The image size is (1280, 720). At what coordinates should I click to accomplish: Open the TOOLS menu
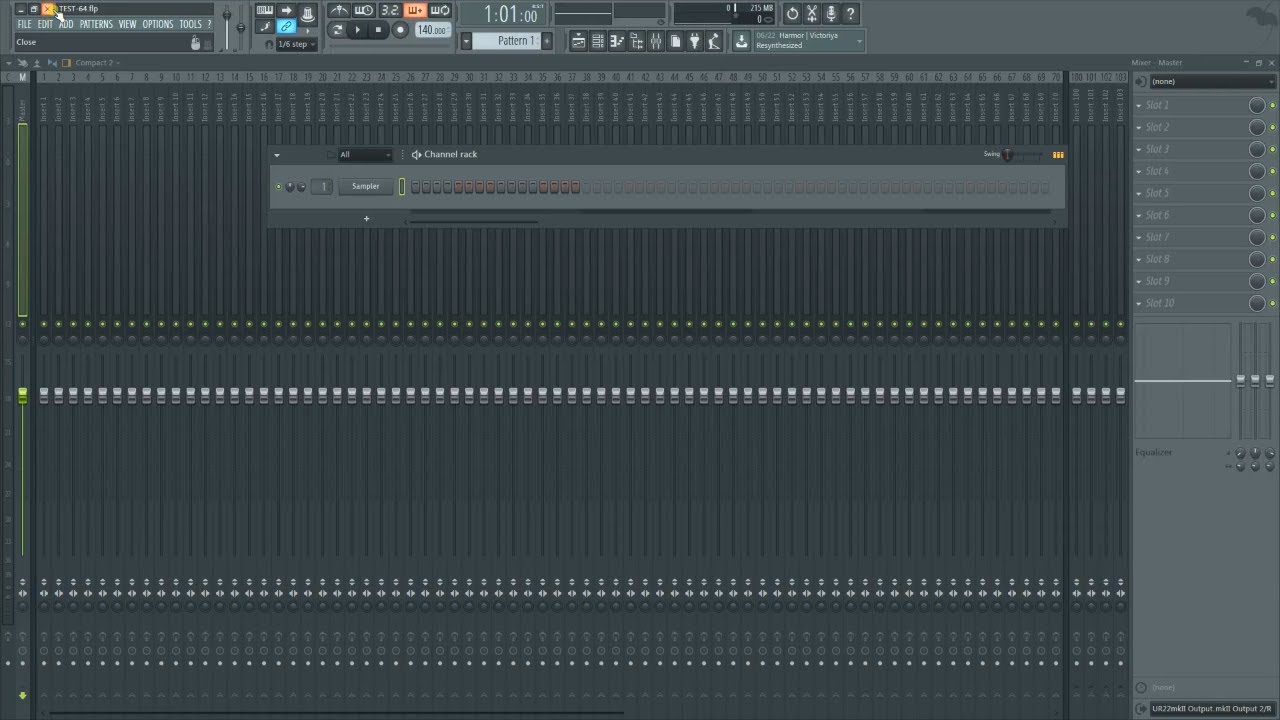tap(190, 24)
